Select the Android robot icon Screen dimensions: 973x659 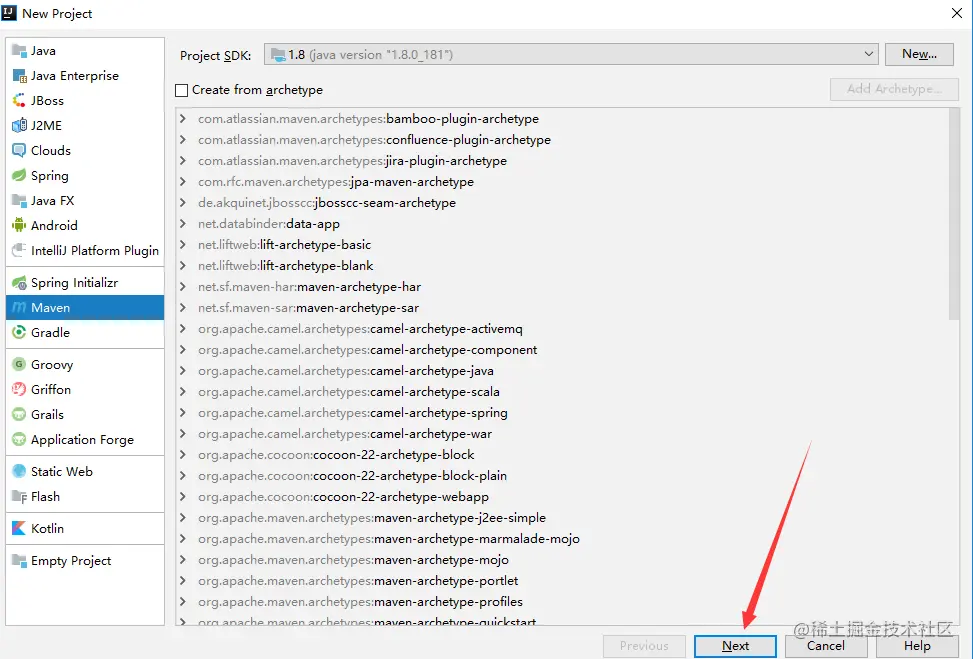[x=19, y=225]
